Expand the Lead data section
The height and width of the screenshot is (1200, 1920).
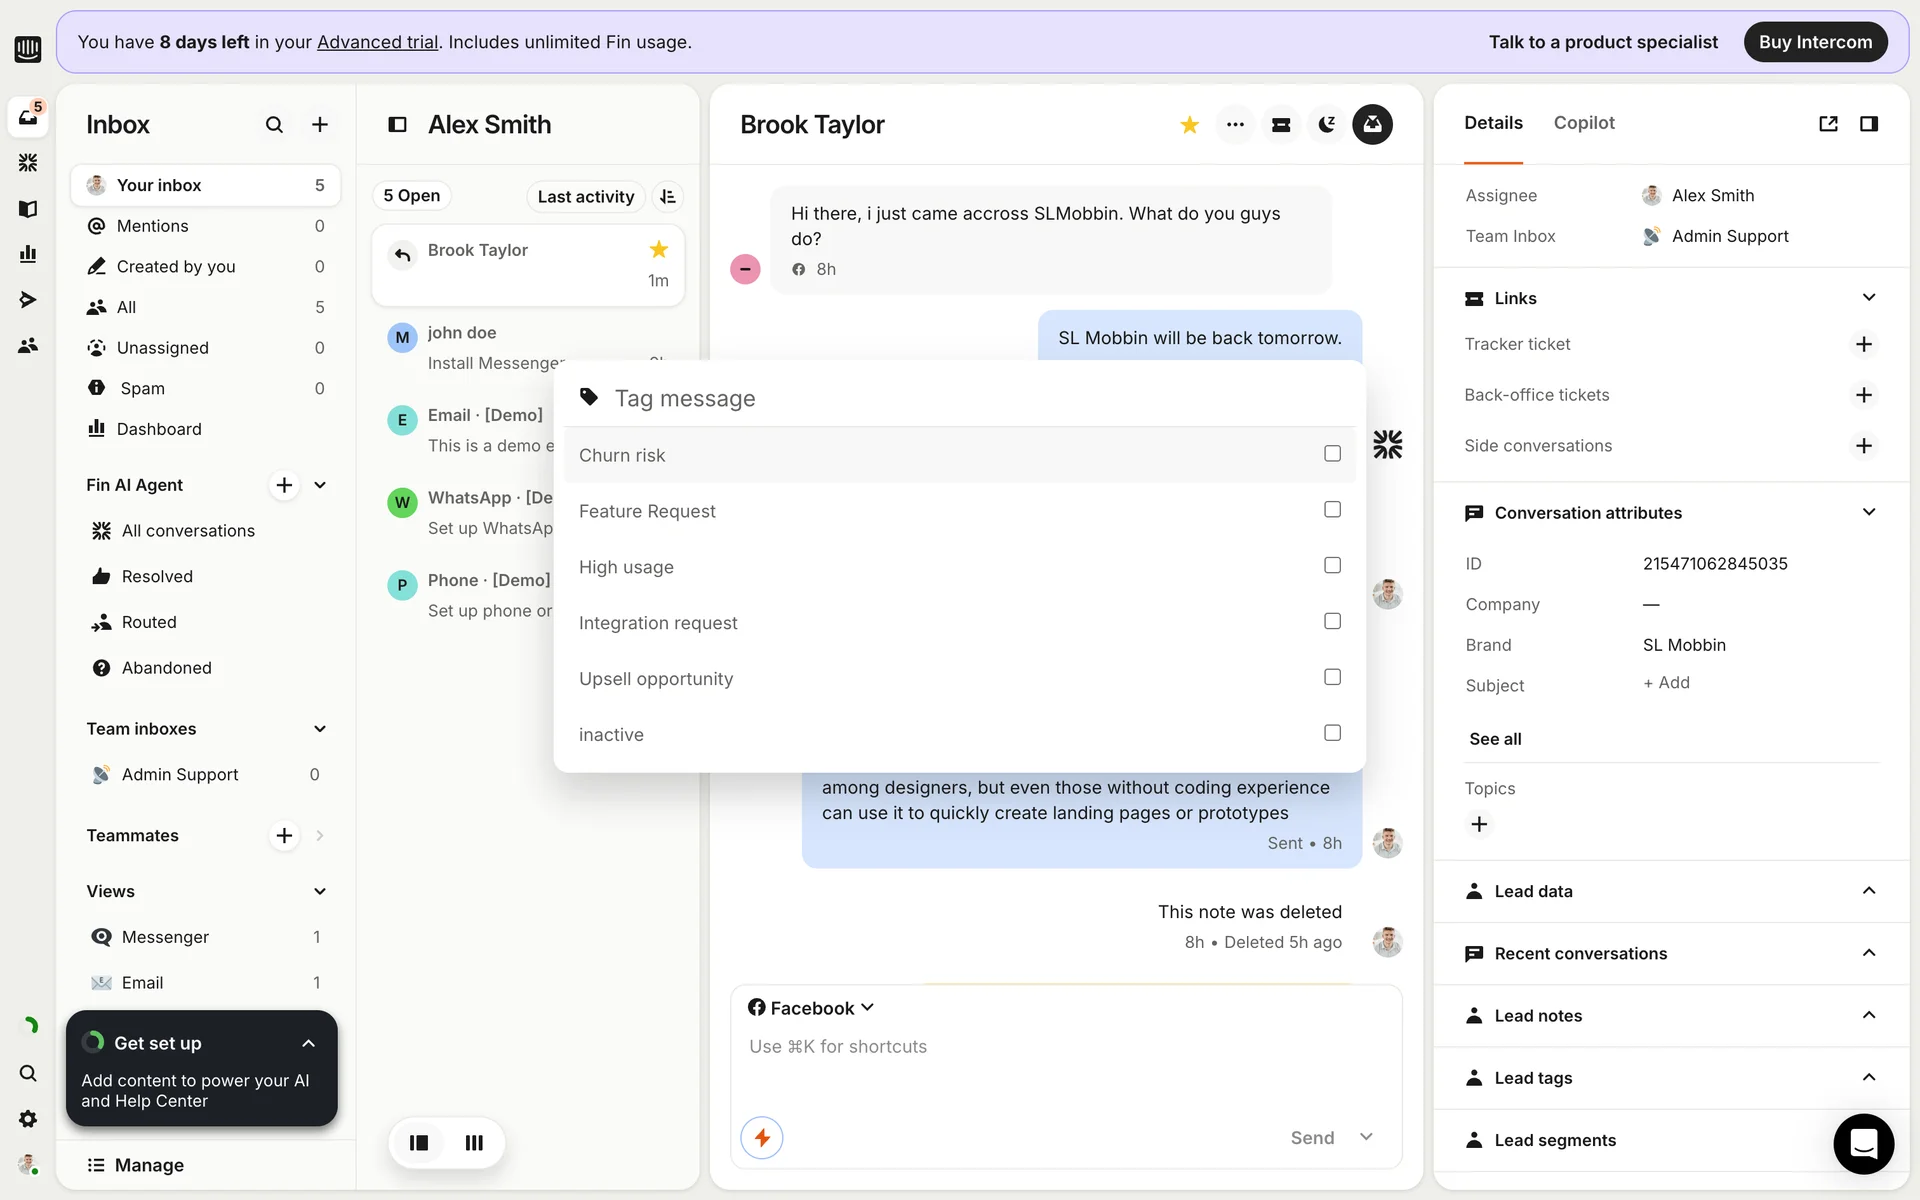coord(1868,891)
